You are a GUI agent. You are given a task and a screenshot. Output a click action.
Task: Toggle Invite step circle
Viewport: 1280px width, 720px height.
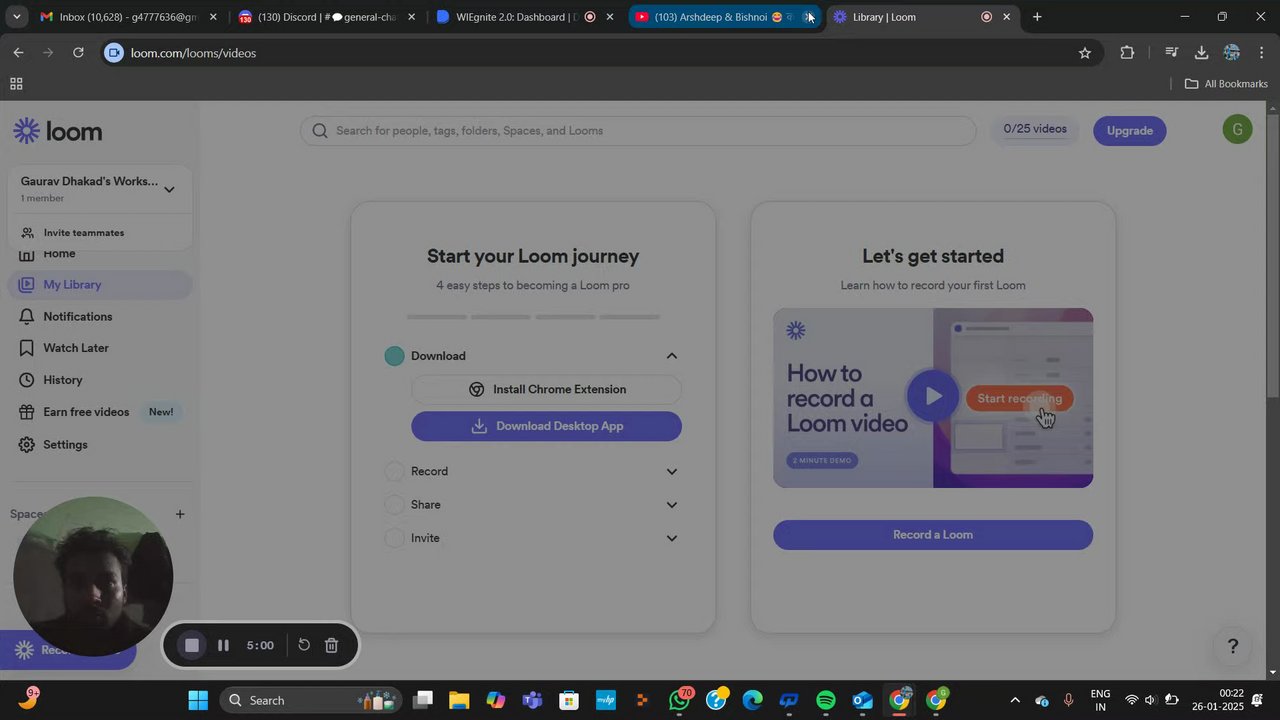(x=395, y=538)
